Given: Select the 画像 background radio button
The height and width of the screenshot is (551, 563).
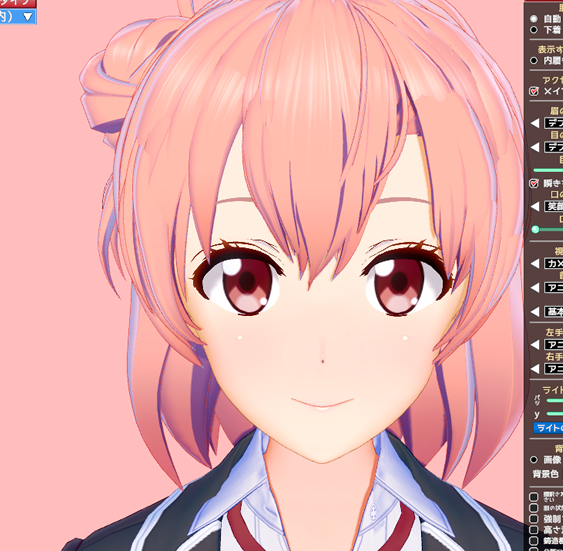Looking at the screenshot, I should point(534,460).
